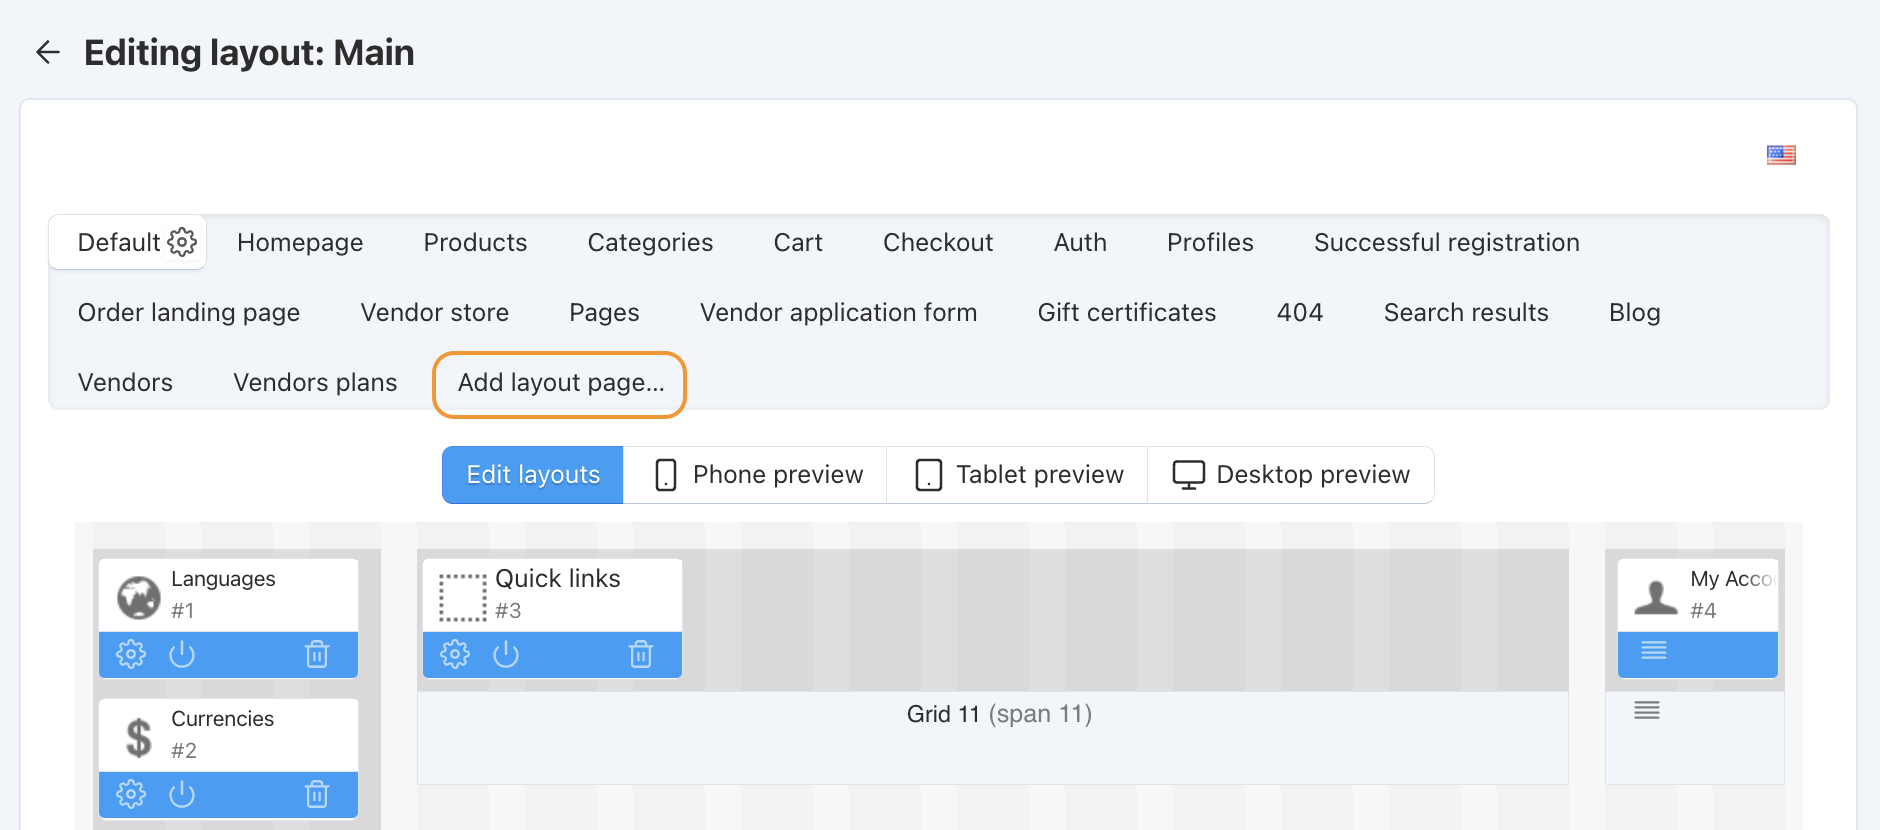Toggle power switch on Languages block
Image resolution: width=1880 pixels, height=830 pixels.
click(x=182, y=654)
